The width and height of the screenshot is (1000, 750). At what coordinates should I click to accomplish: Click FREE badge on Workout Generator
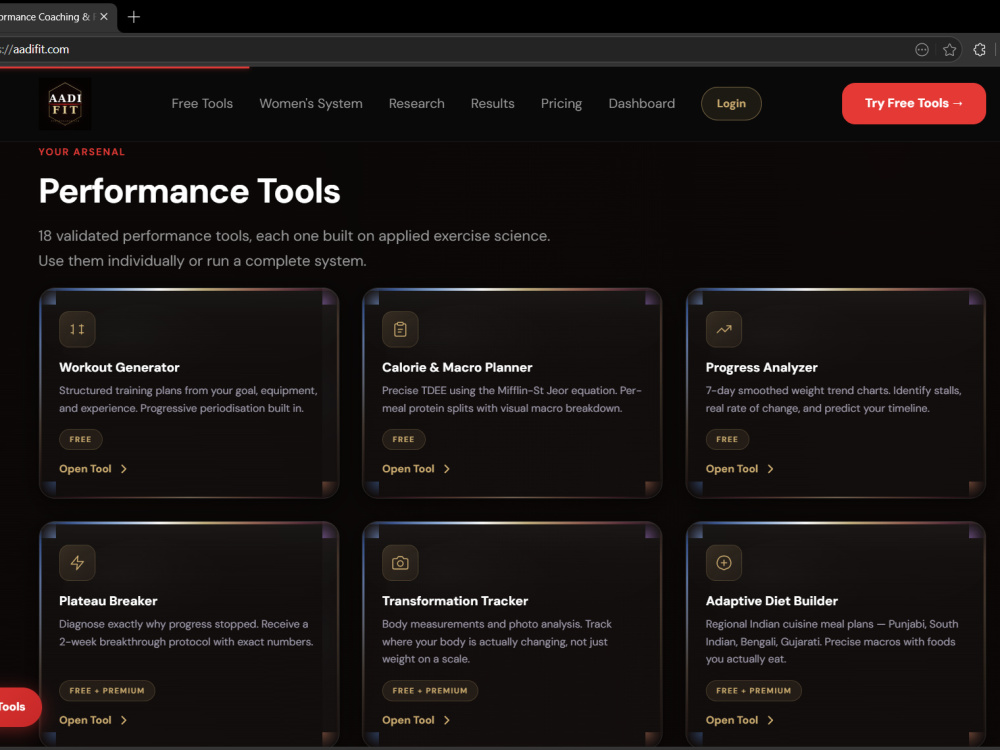tap(80, 439)
